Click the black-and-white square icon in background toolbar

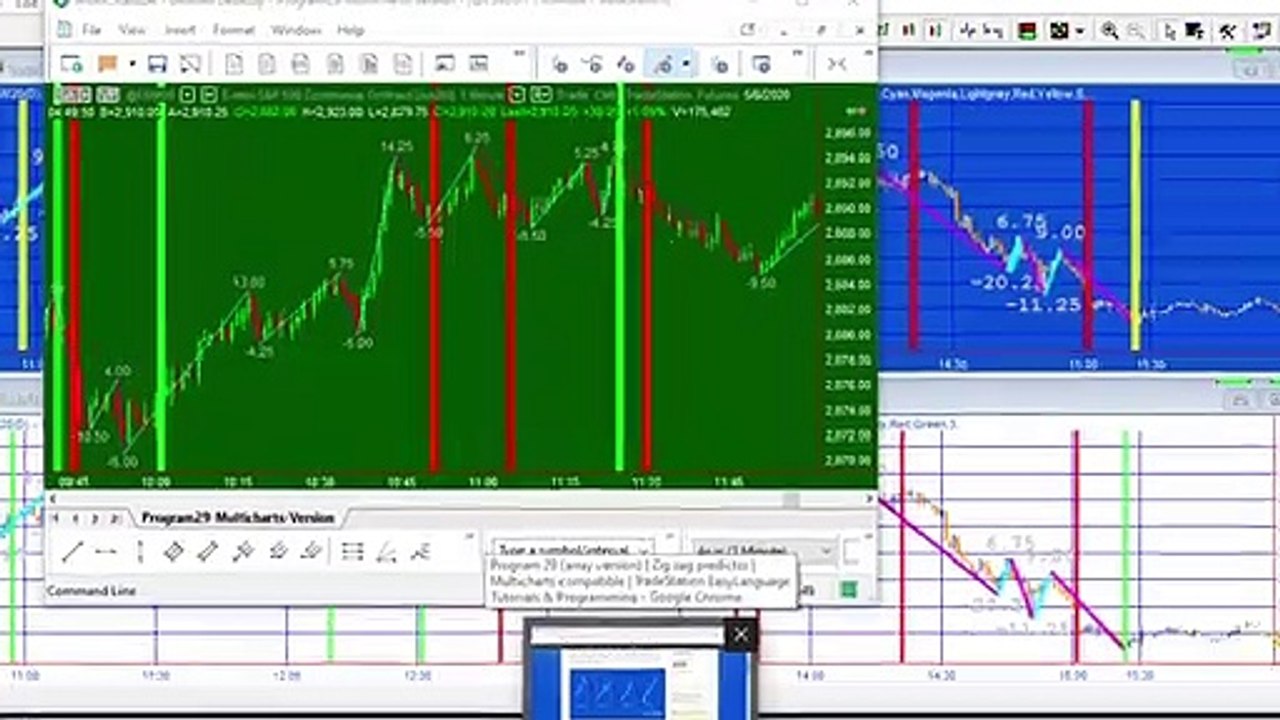[x=1059, y=31]
